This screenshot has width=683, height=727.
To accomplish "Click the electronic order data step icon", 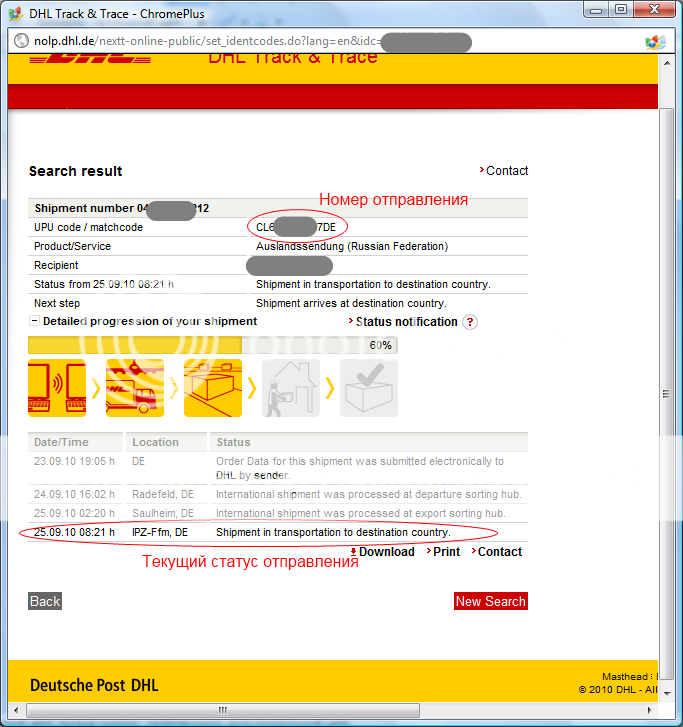I will point(57,388).
